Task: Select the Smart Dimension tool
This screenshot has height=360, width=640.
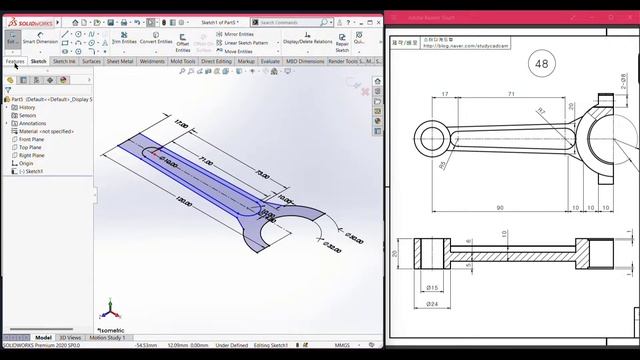Action: click(40, 39)
